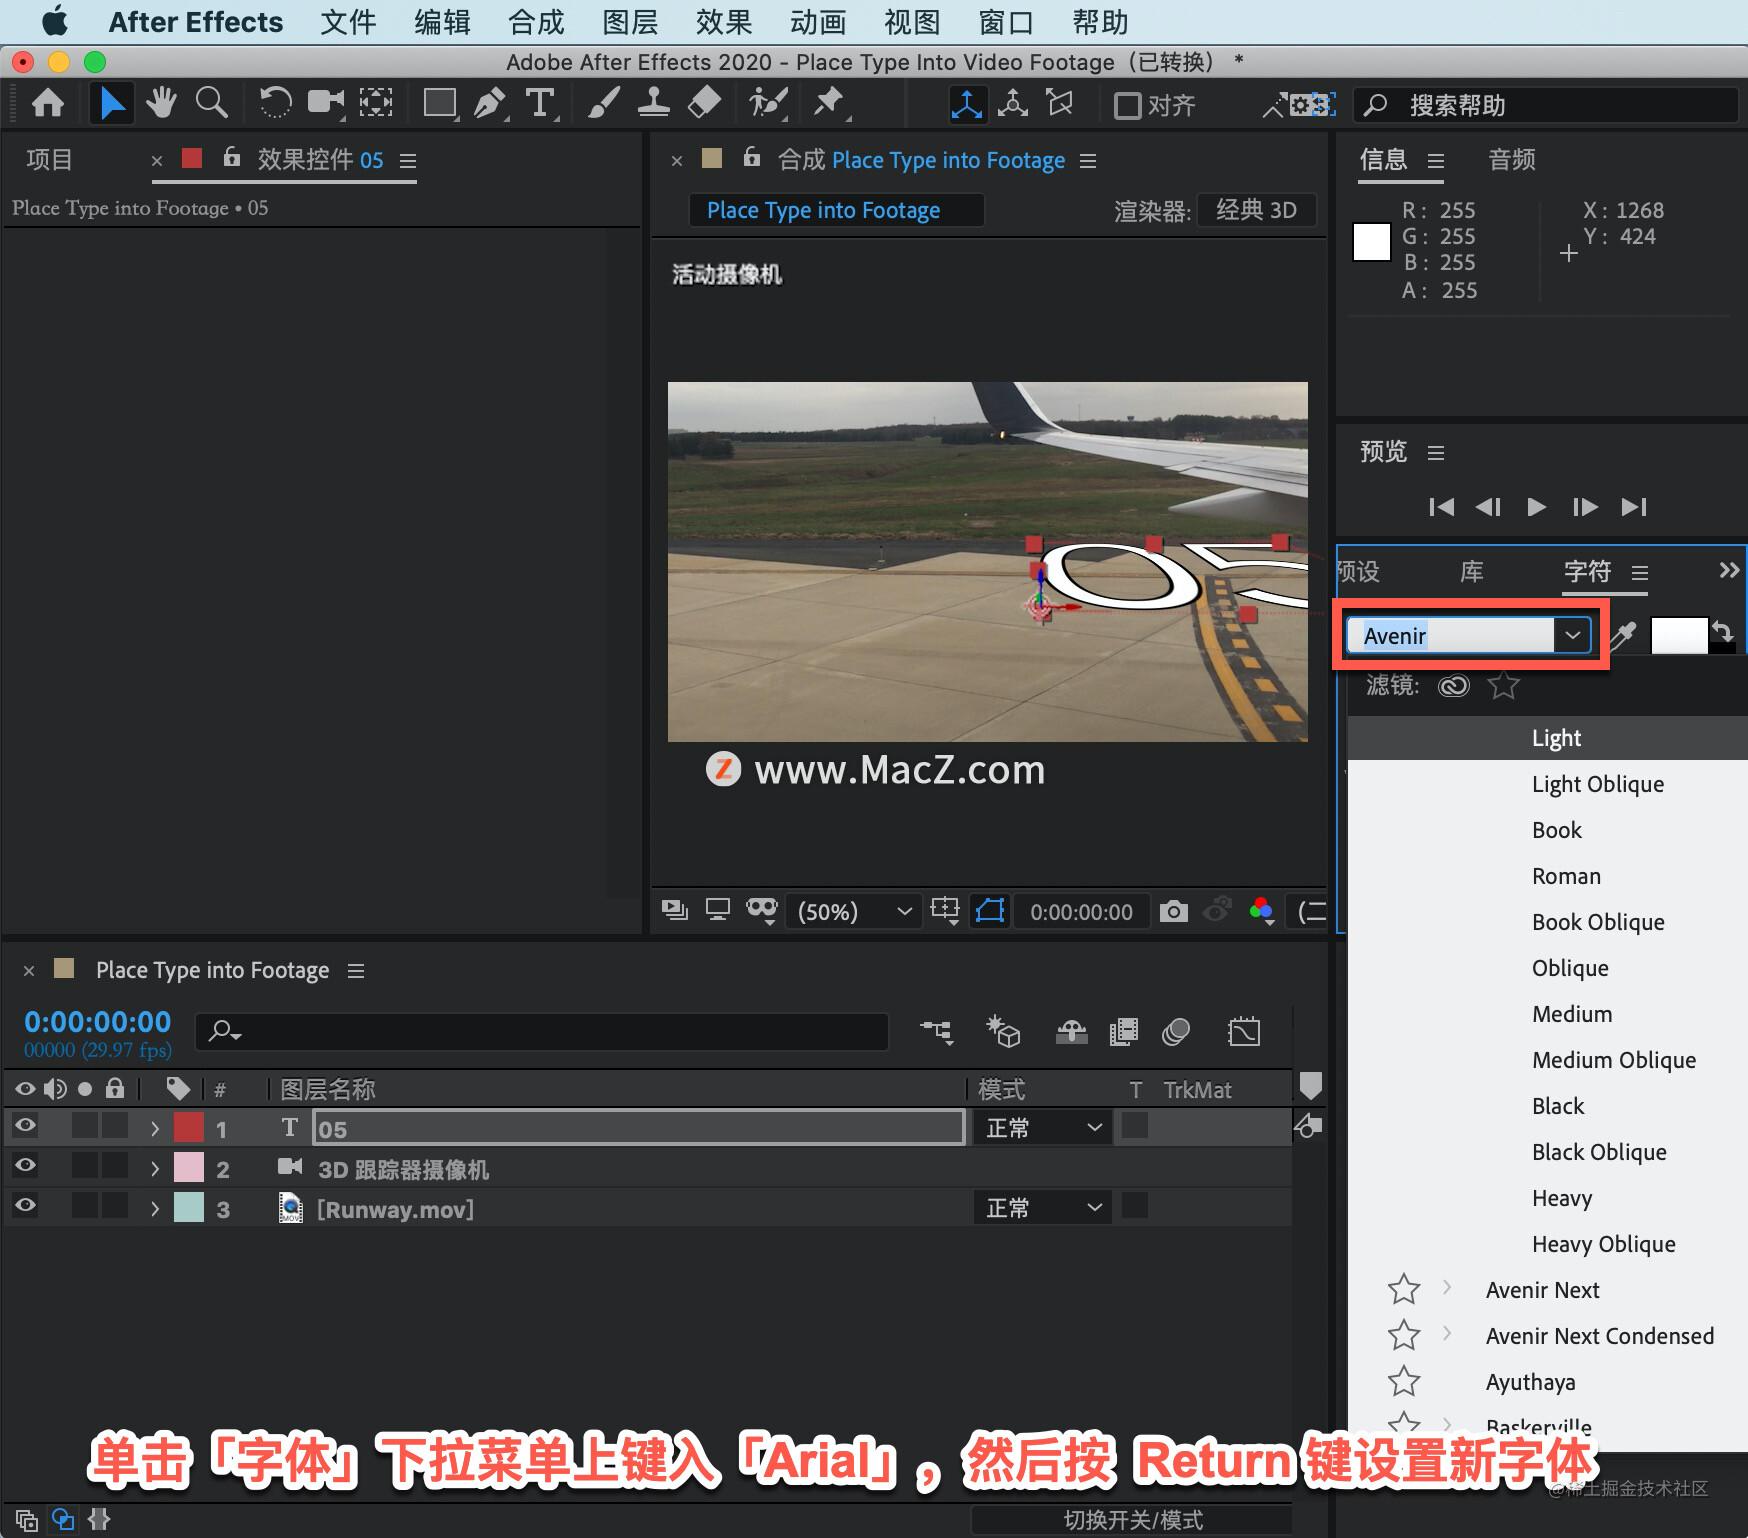The height and width of the screenshot is (1538, 1748).
Task: Select the Rectangle shape tool
Action: (x=440, y=104)
